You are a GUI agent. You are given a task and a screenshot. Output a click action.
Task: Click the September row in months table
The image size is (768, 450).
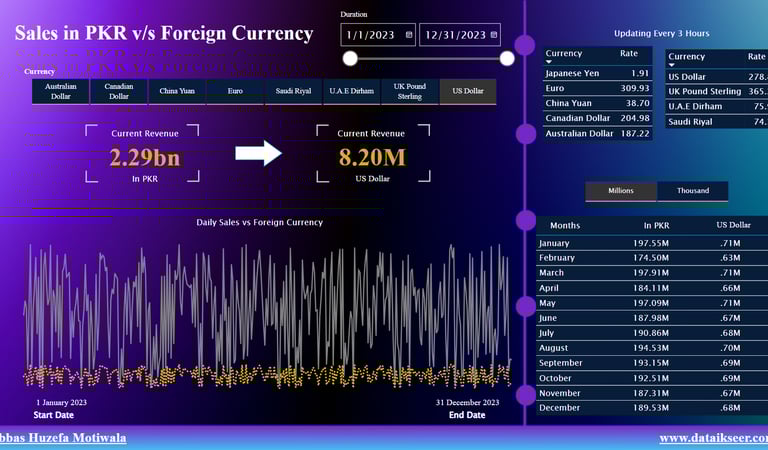pos(652,363)
